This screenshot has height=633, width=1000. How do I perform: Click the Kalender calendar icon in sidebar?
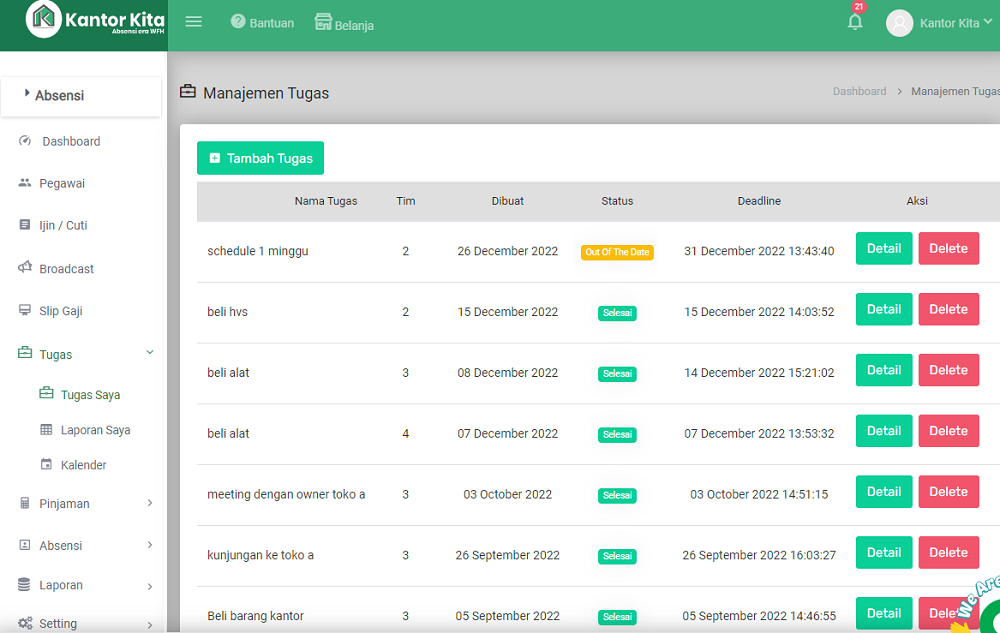click(46, 465)
